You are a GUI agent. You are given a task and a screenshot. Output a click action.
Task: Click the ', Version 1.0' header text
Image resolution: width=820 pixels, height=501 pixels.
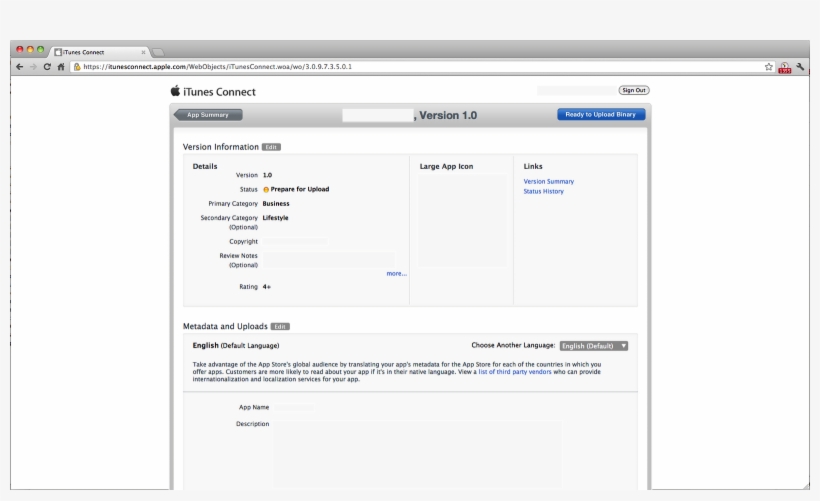(446, 116)
